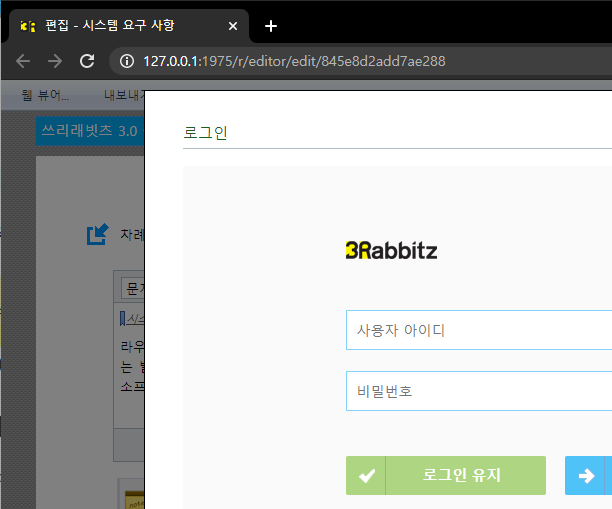
Task: Click the tab favicon icon
Action: point(28,26)
